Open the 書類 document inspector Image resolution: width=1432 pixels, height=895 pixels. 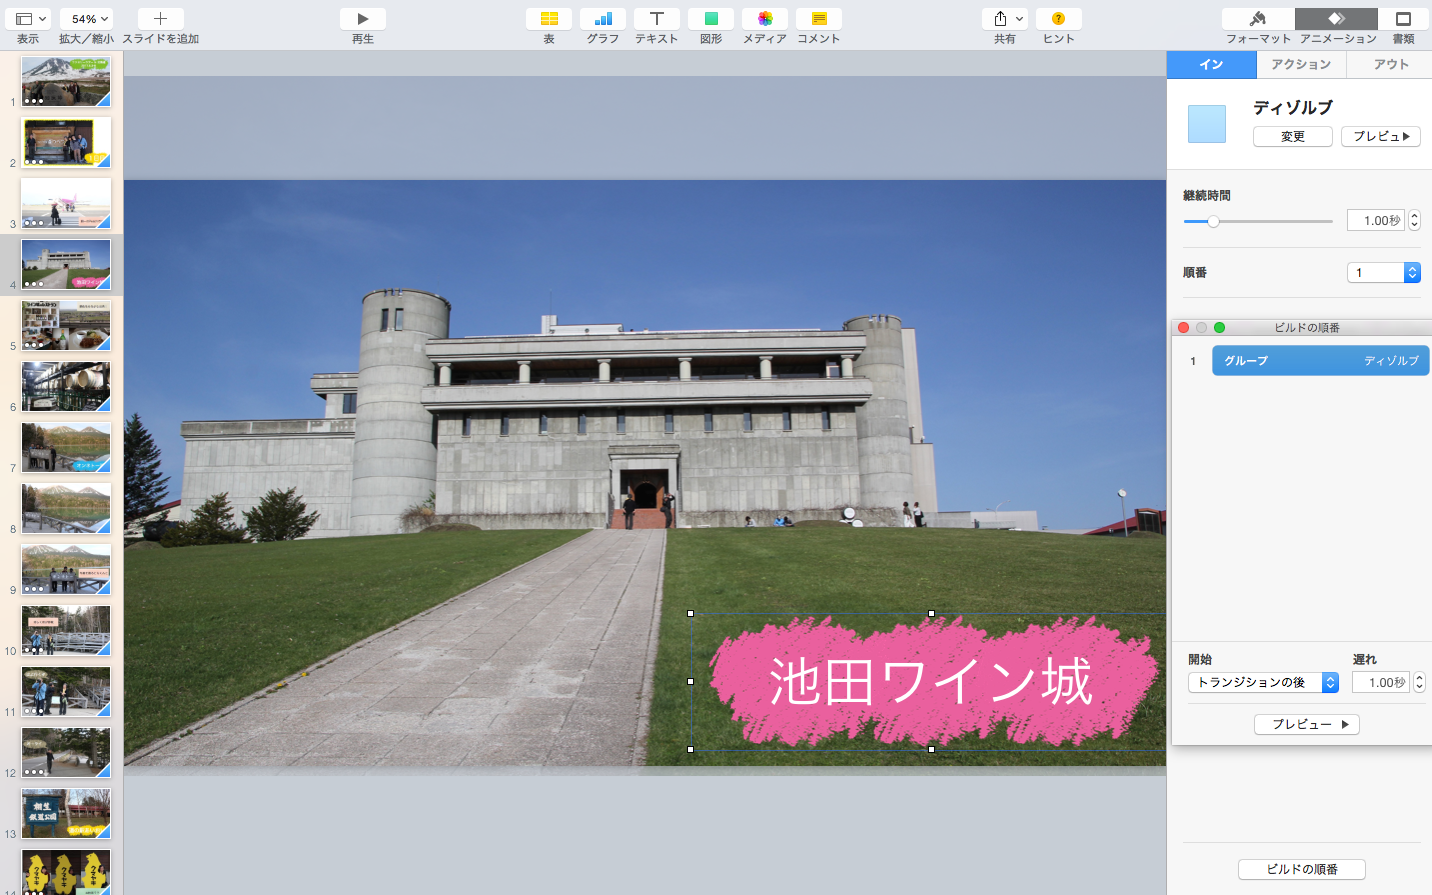coord(1404,19)
